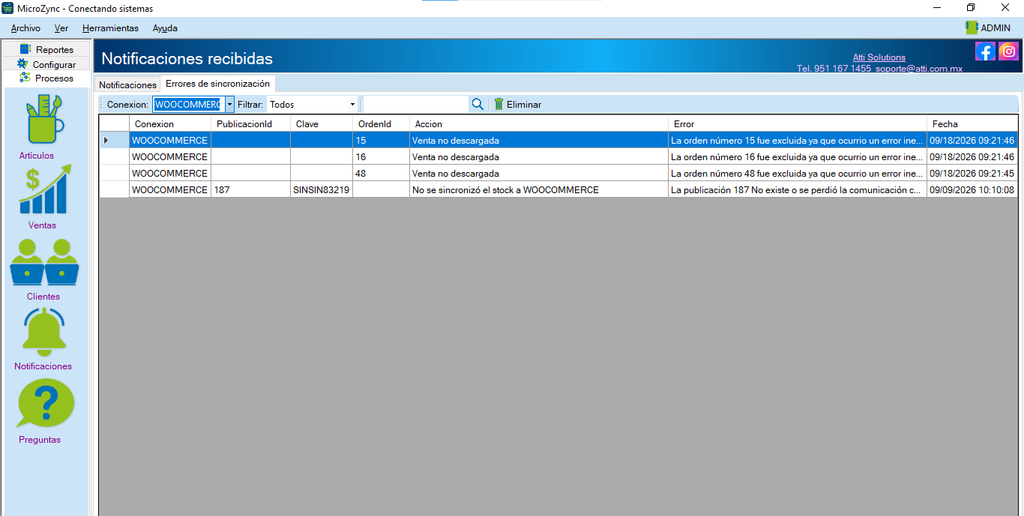
Task: Open the Ayuda menu
Action: [165, 28]
